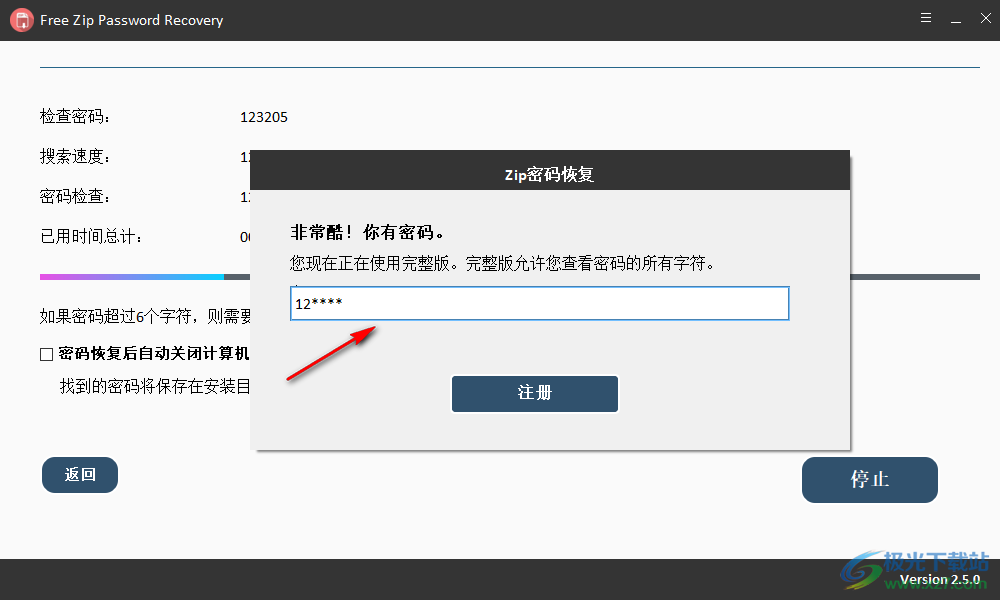
Task: Focus the password field showing 12****
Action: [540, 304]
